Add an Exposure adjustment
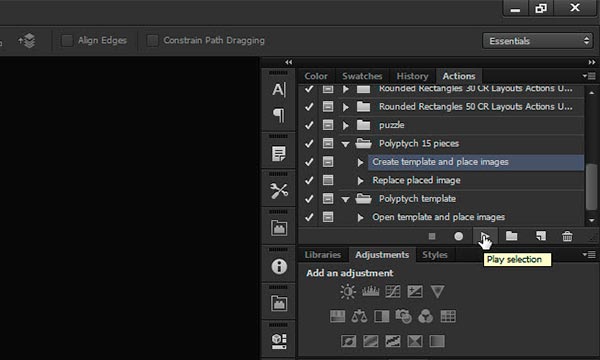Viewport: 600px width, 360px height. (x=415, y=292)
